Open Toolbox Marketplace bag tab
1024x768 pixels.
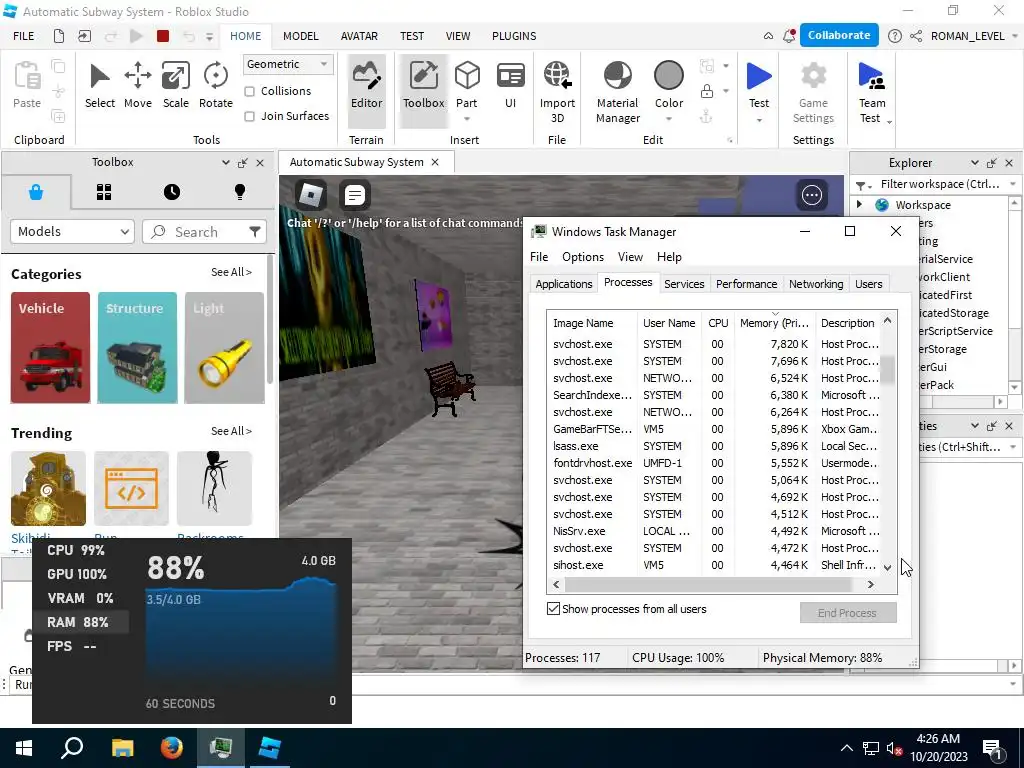tap(36, 192)
